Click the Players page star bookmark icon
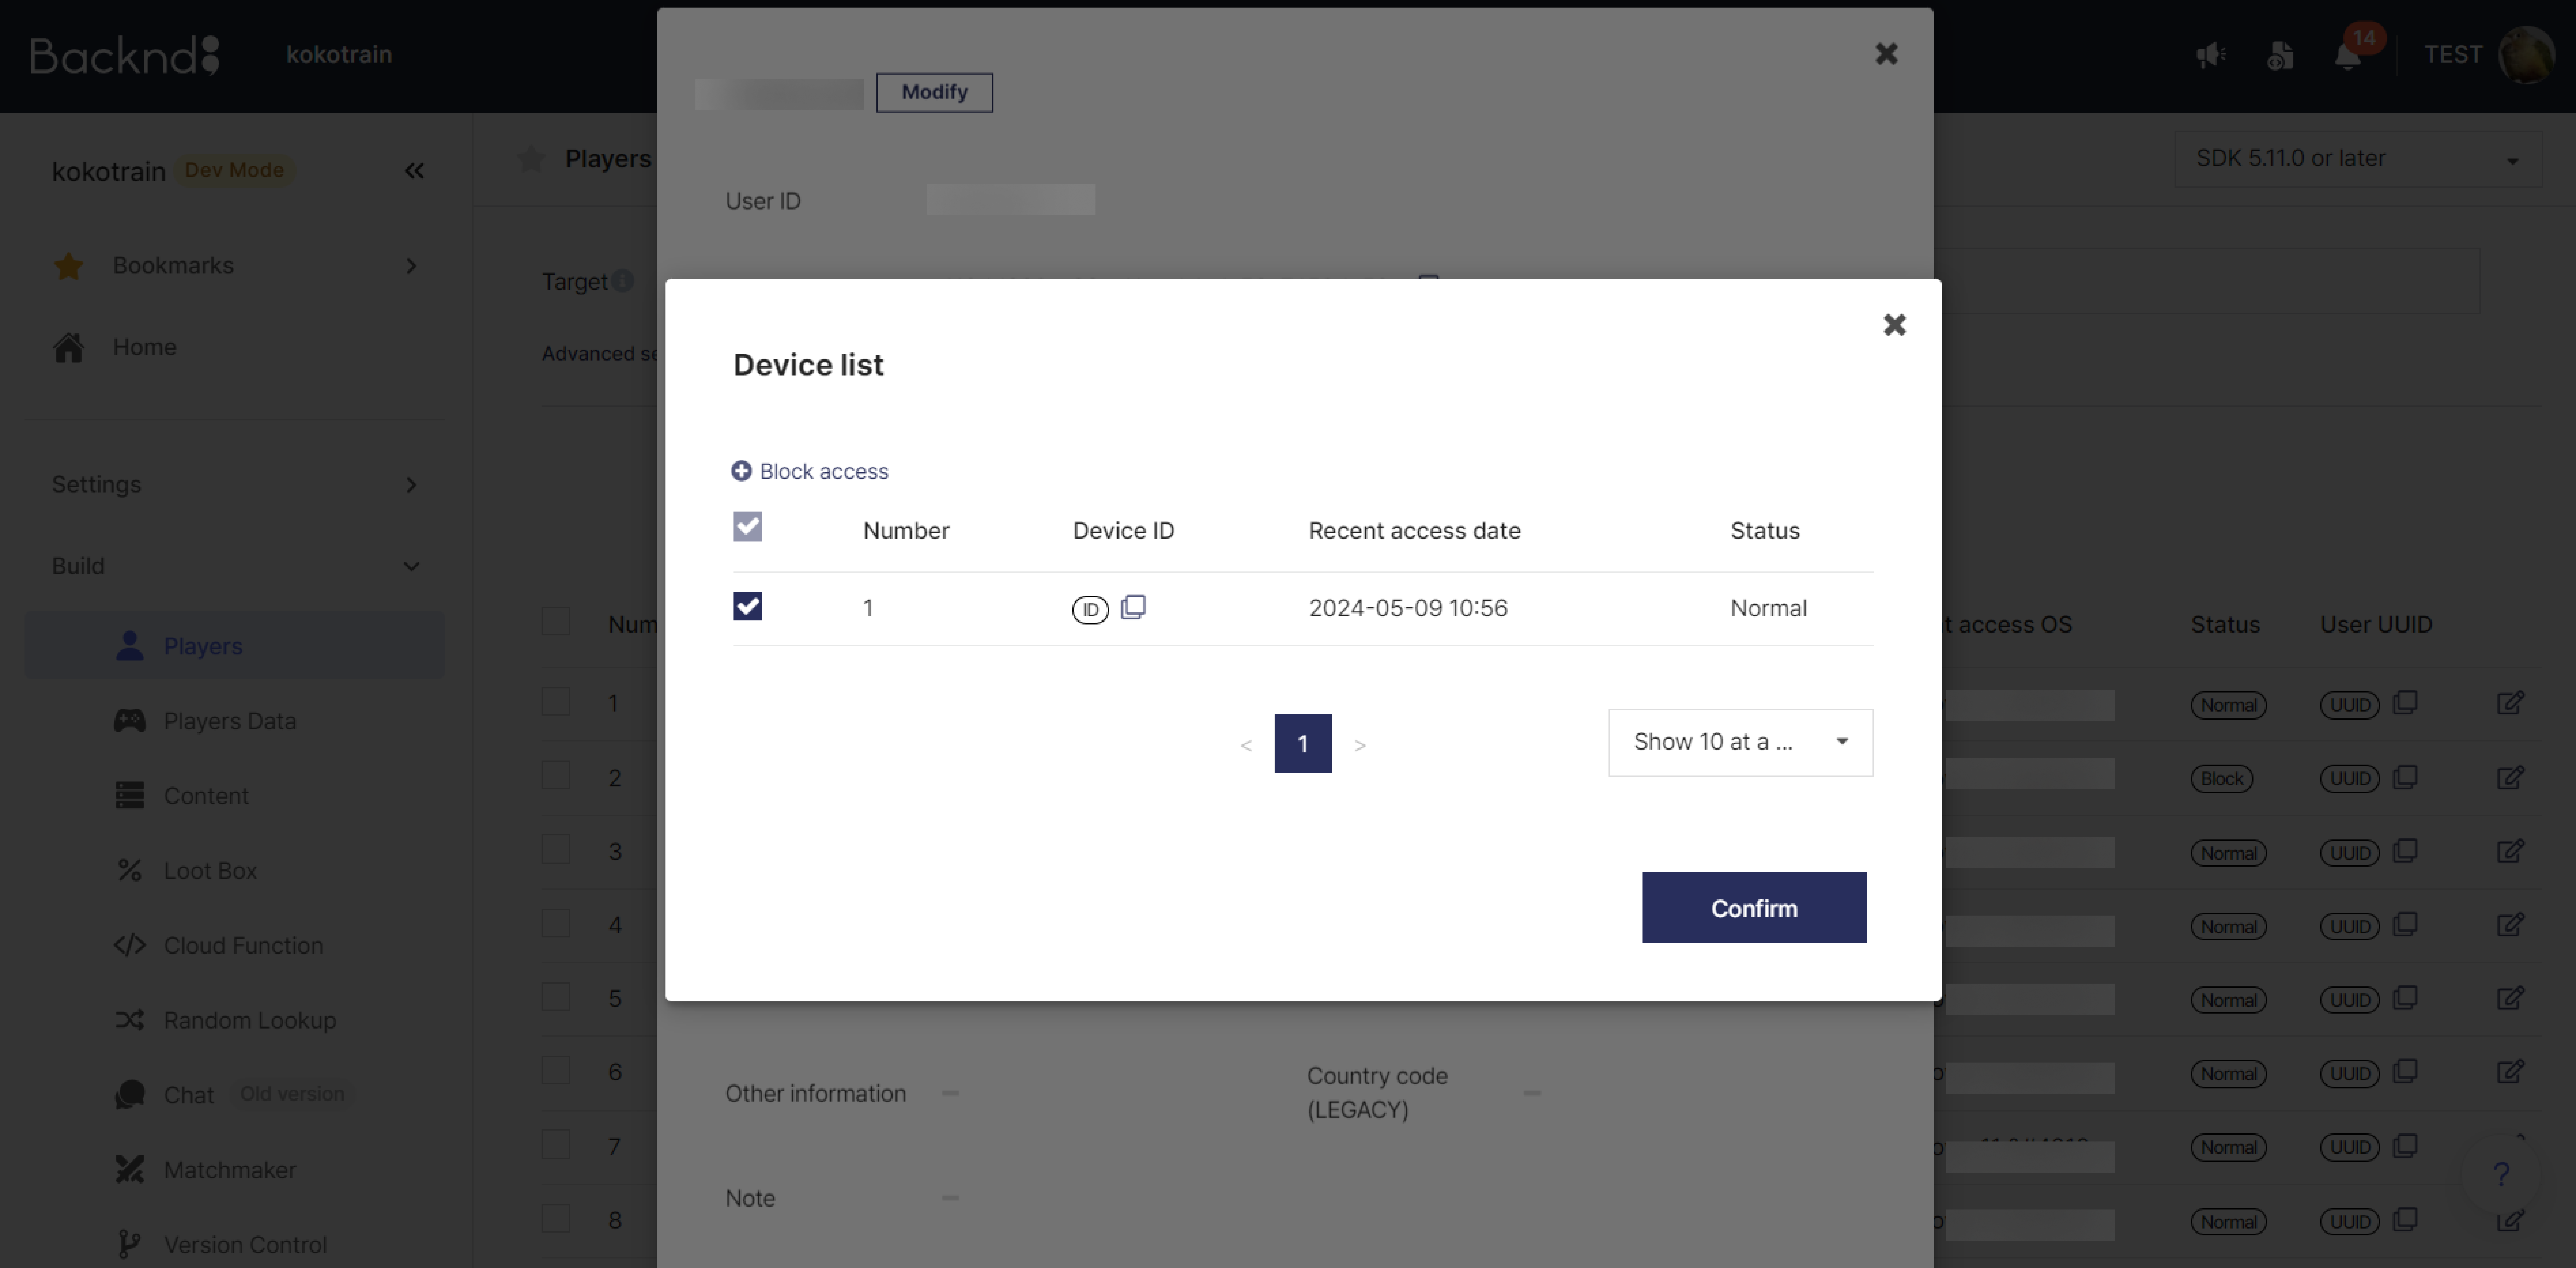The height and width of the screenshot is (1268, 2576). [531, 159]
